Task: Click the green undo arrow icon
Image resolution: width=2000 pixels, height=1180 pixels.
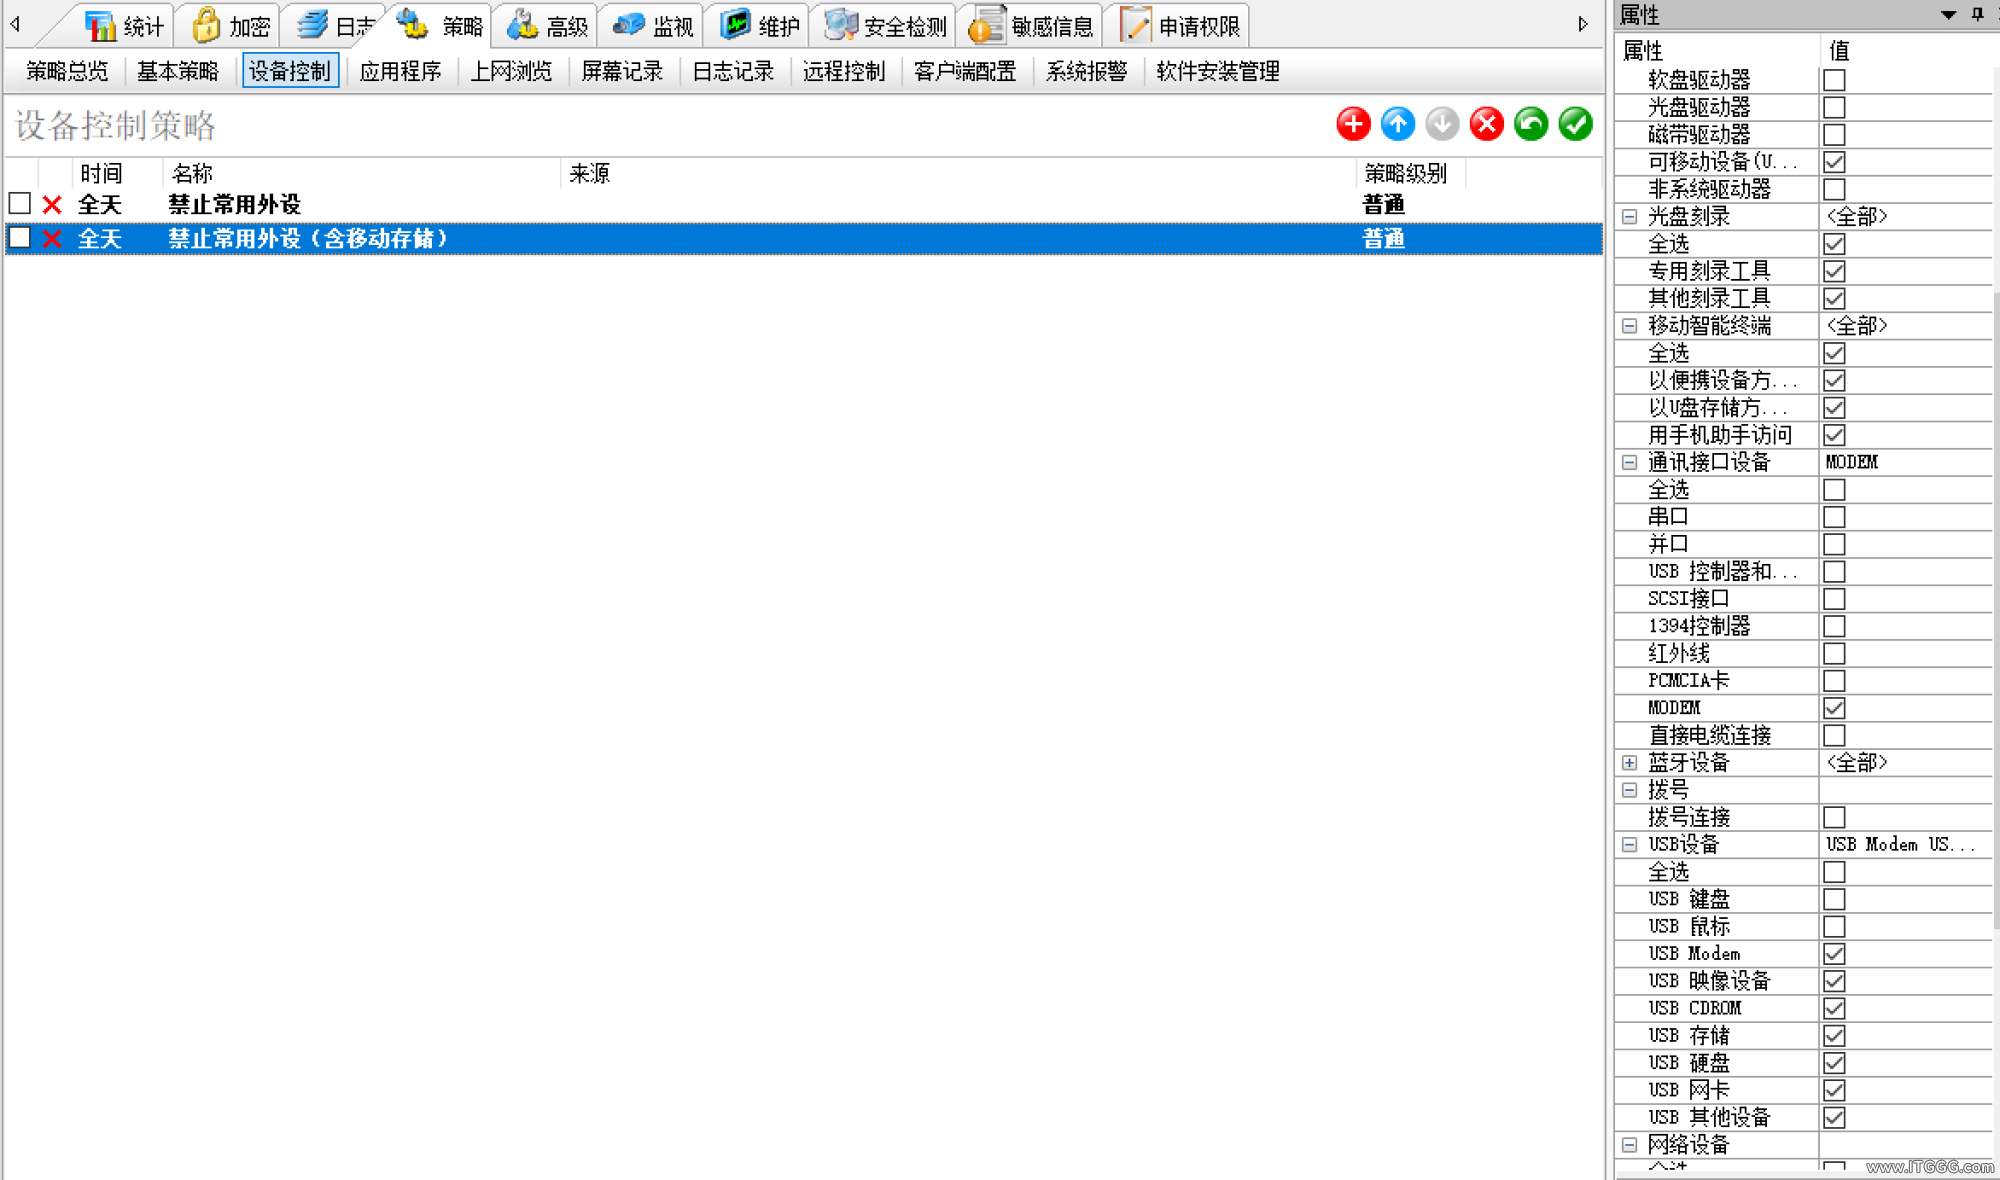Action: (1531, 124)
